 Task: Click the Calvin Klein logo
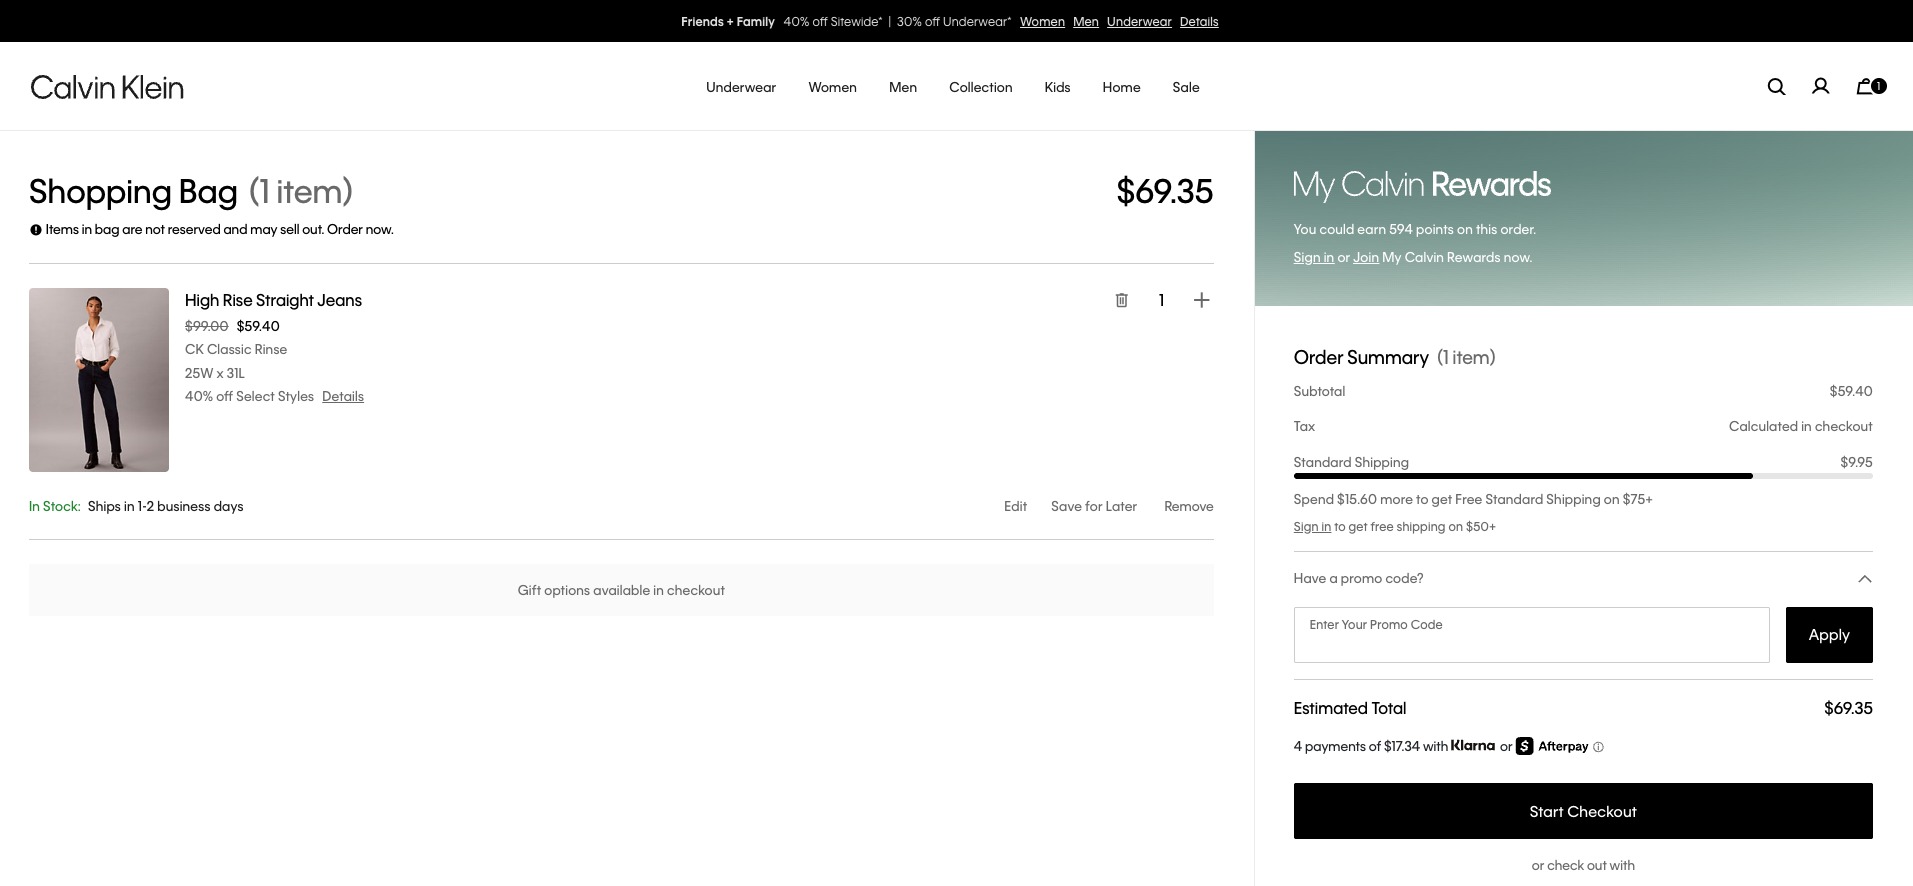click(x=107, y=87)
